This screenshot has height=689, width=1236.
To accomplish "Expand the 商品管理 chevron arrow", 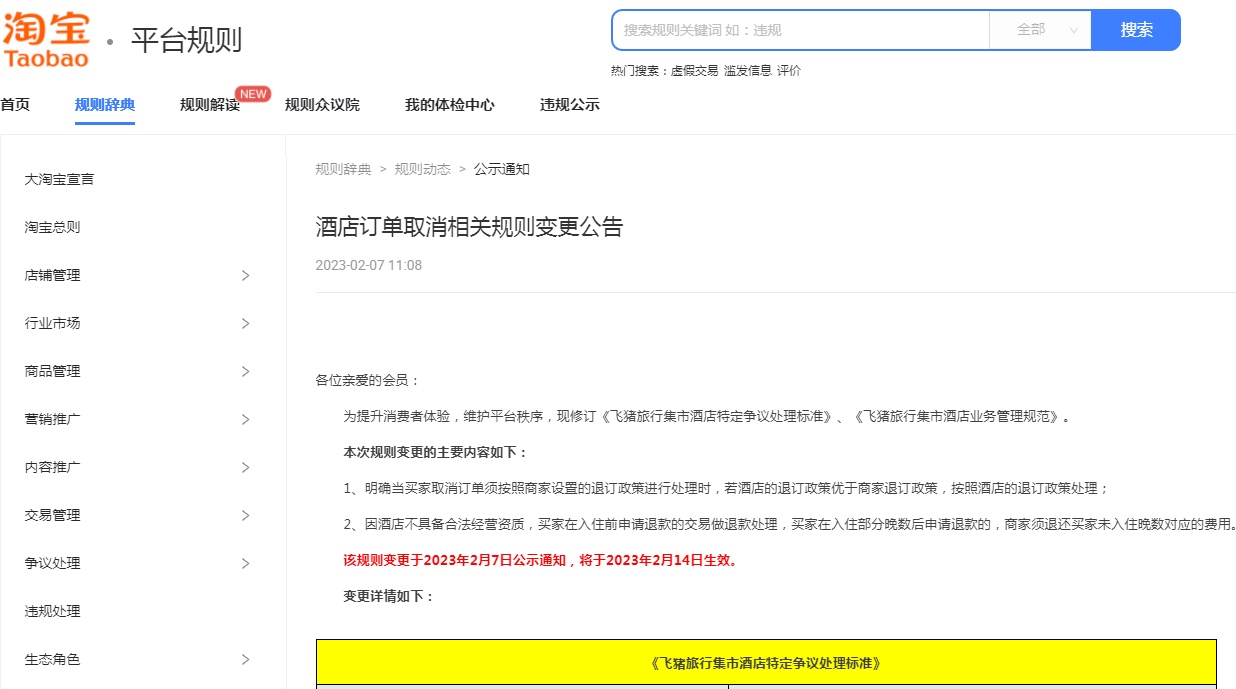I will coord(246,372).
